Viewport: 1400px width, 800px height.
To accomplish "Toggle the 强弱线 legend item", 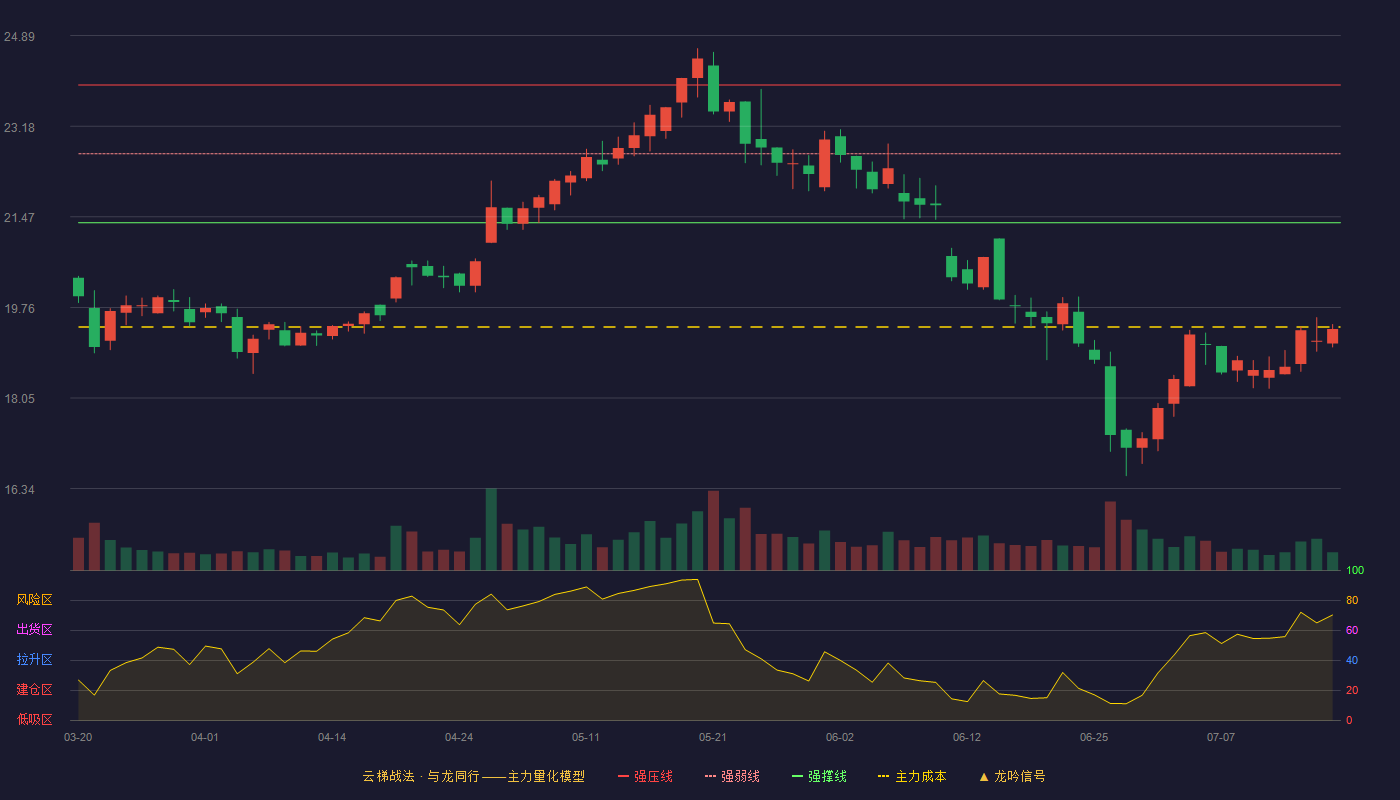I will pos(732,776).
